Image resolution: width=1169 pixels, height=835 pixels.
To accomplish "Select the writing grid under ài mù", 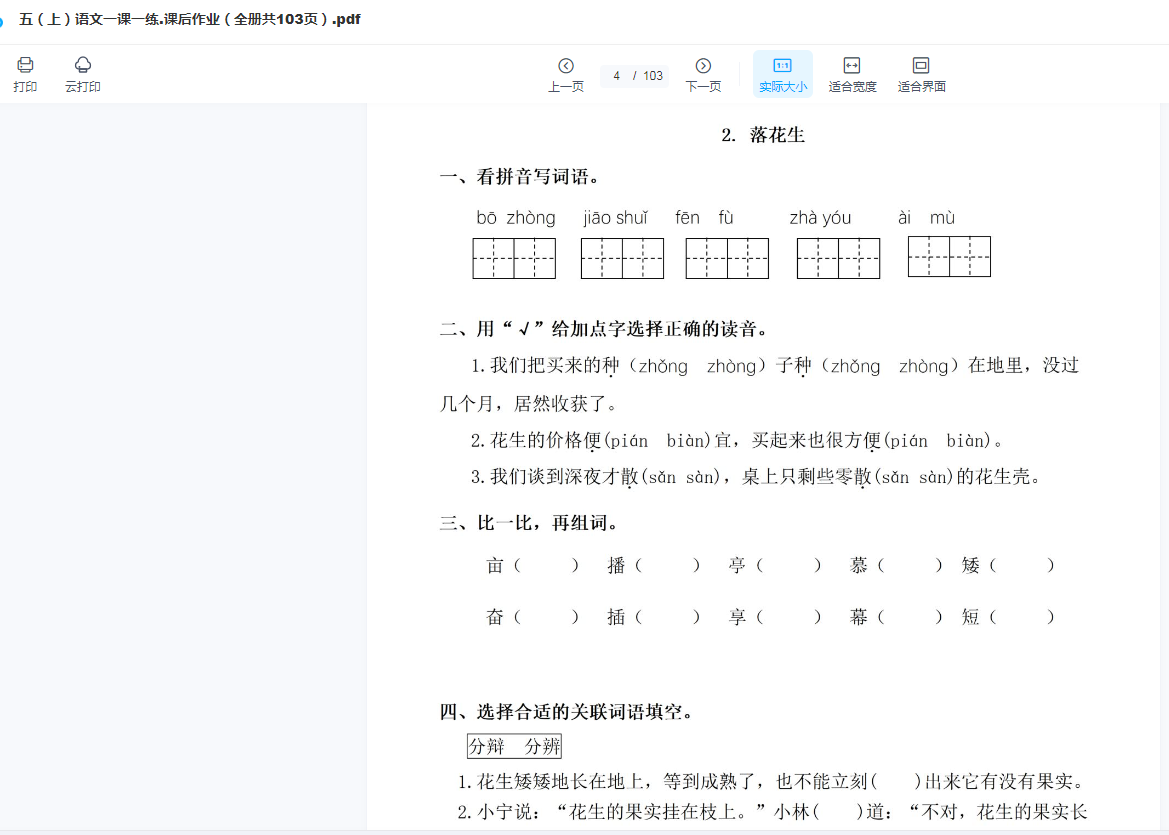I will pyautogui.click(x=949, y=256).
